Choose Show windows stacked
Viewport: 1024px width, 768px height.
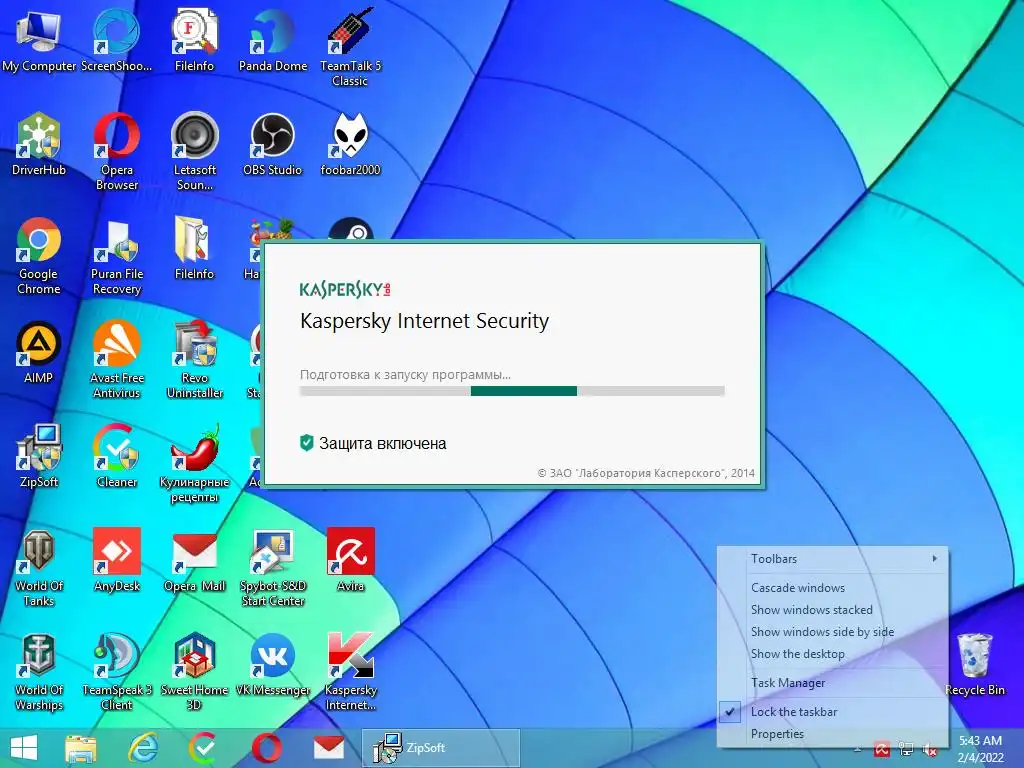click(x=833, y=609)
